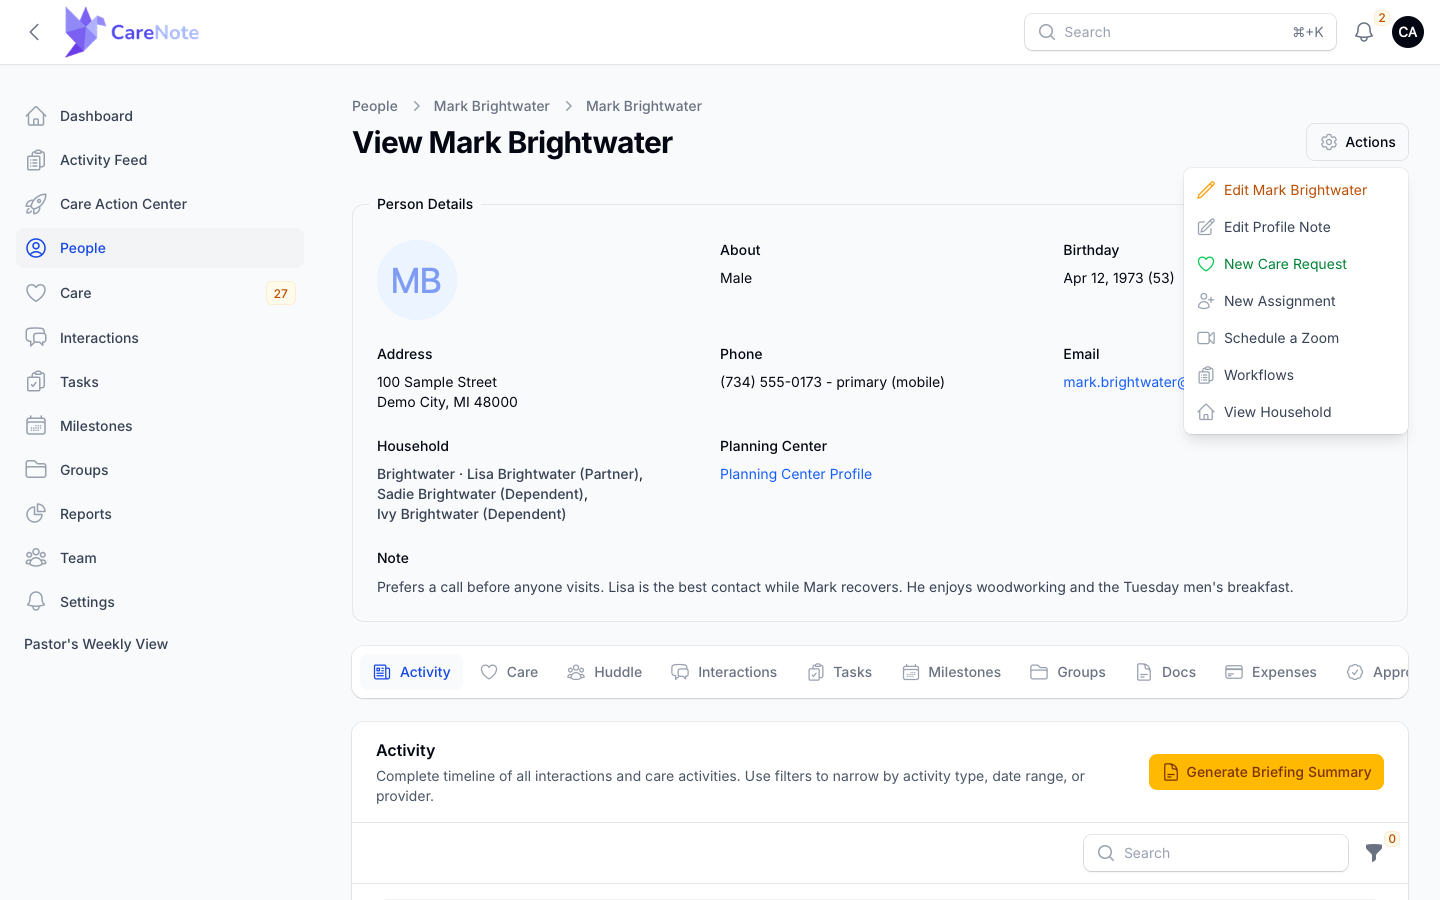Click Generate Briefing Summary button
The image size is (1440, 900).
coord(1266,772)
